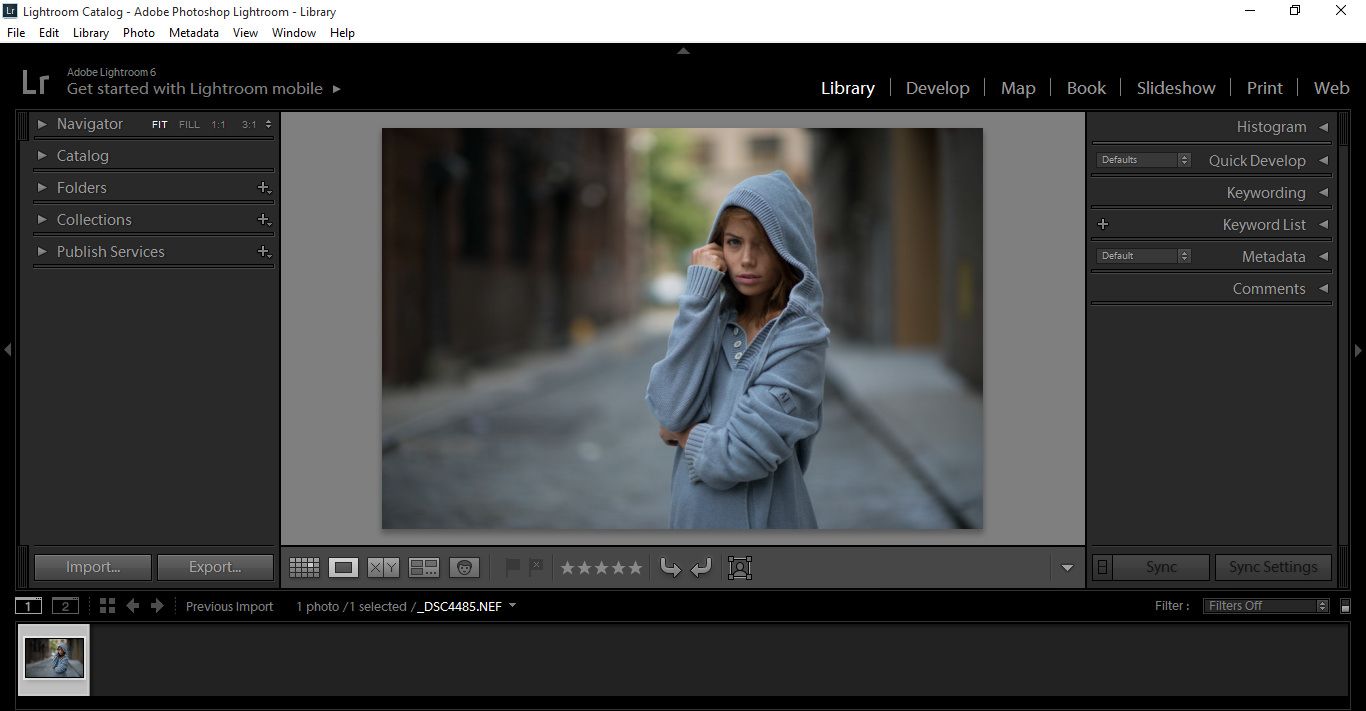Open the View menu
The width and height of the screenshot is (1366, 711).
click(245, 33)
